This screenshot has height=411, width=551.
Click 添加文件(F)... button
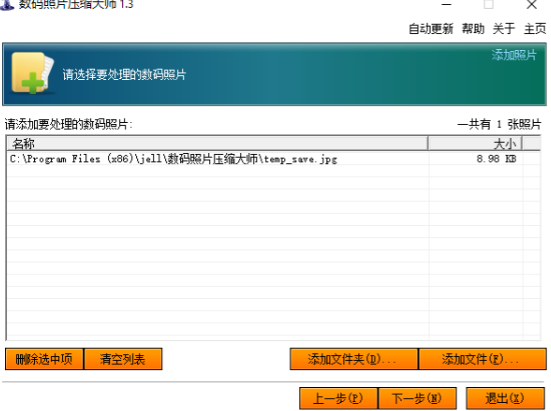coord(482,359)
